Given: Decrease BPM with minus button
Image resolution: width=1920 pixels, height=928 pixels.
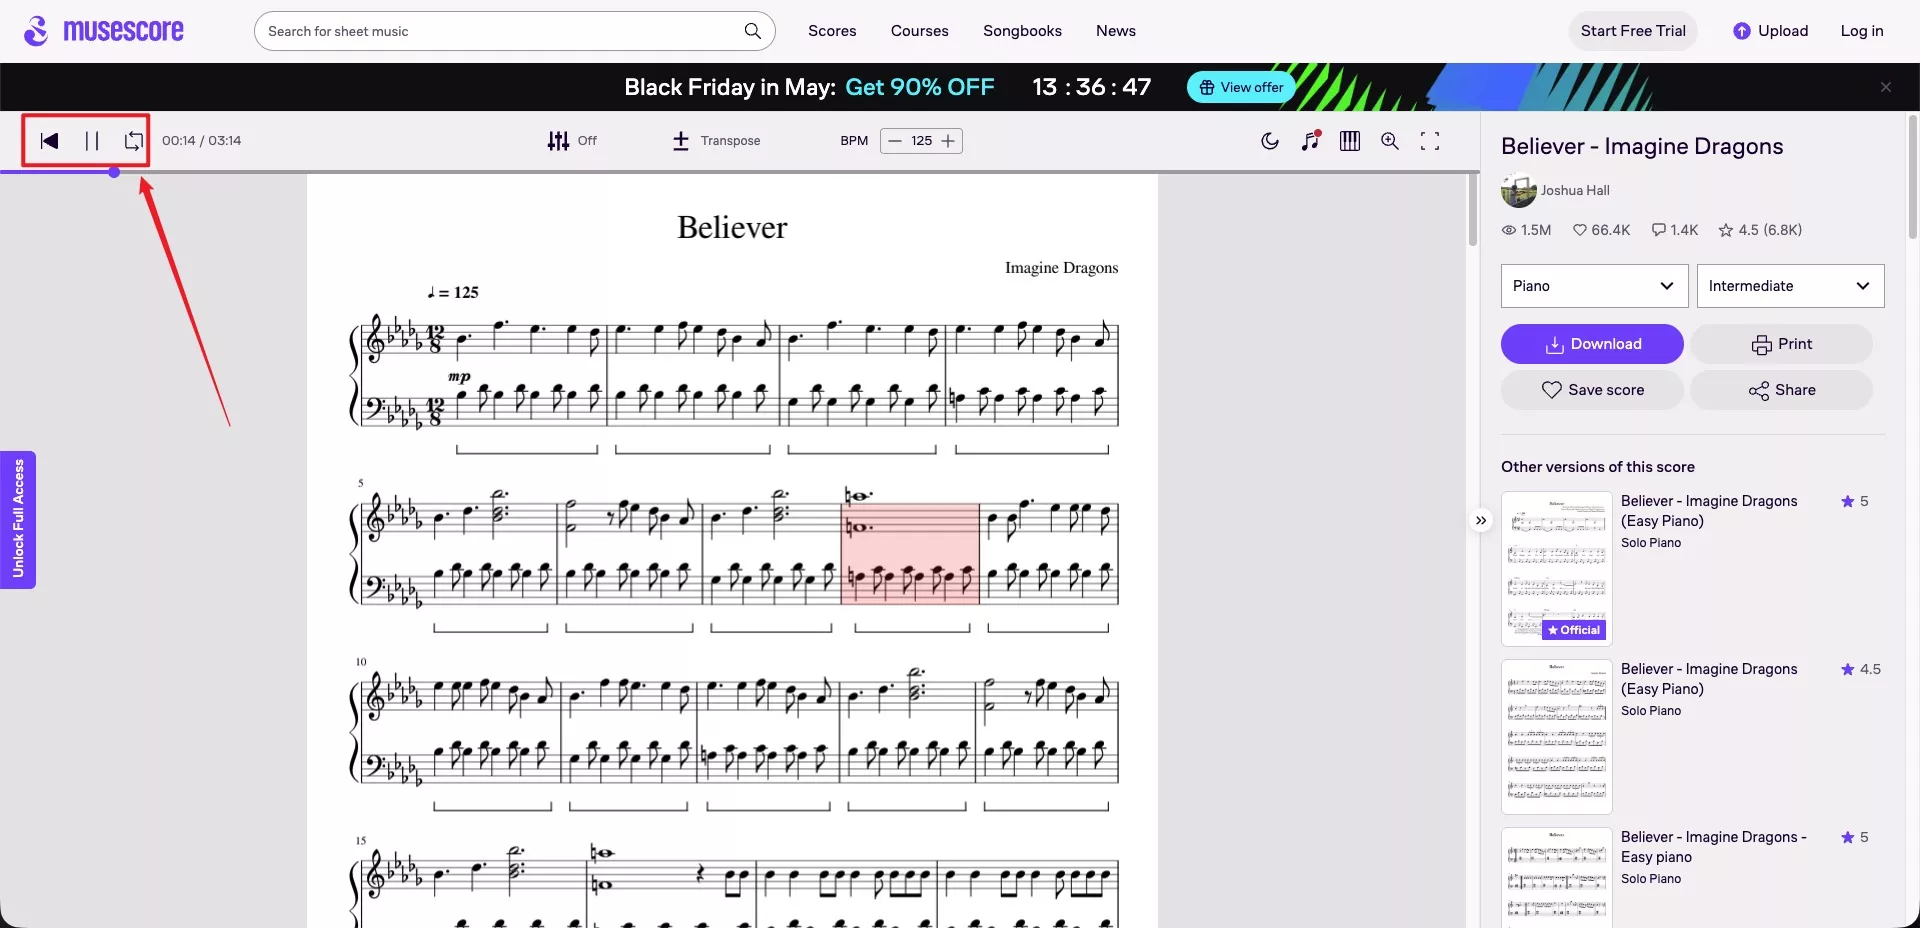Looking at the screenshot, I should 895,141.
